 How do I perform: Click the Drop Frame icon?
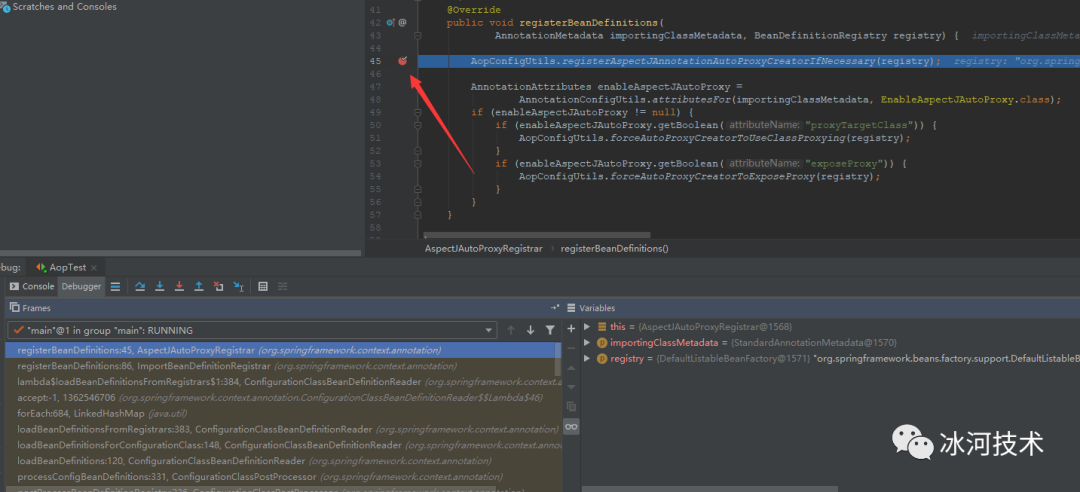tap(218, 287)
